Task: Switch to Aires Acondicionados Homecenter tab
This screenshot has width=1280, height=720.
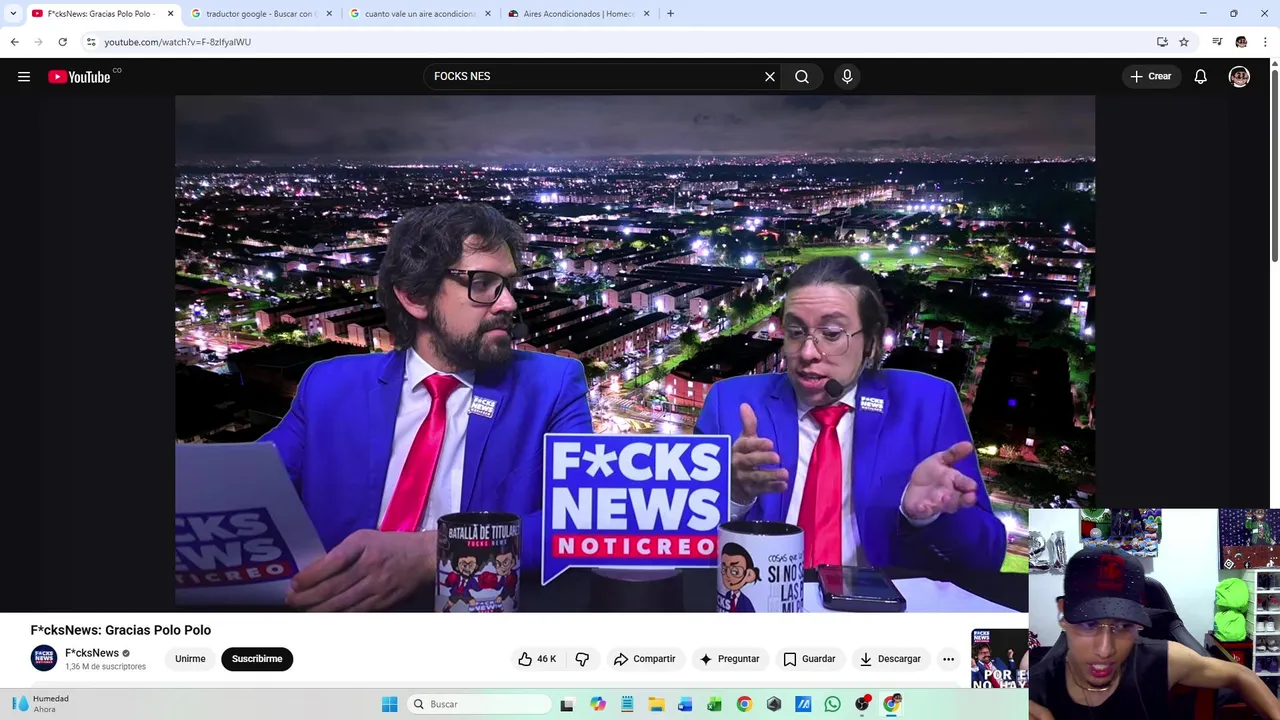Action: point(577,14)
